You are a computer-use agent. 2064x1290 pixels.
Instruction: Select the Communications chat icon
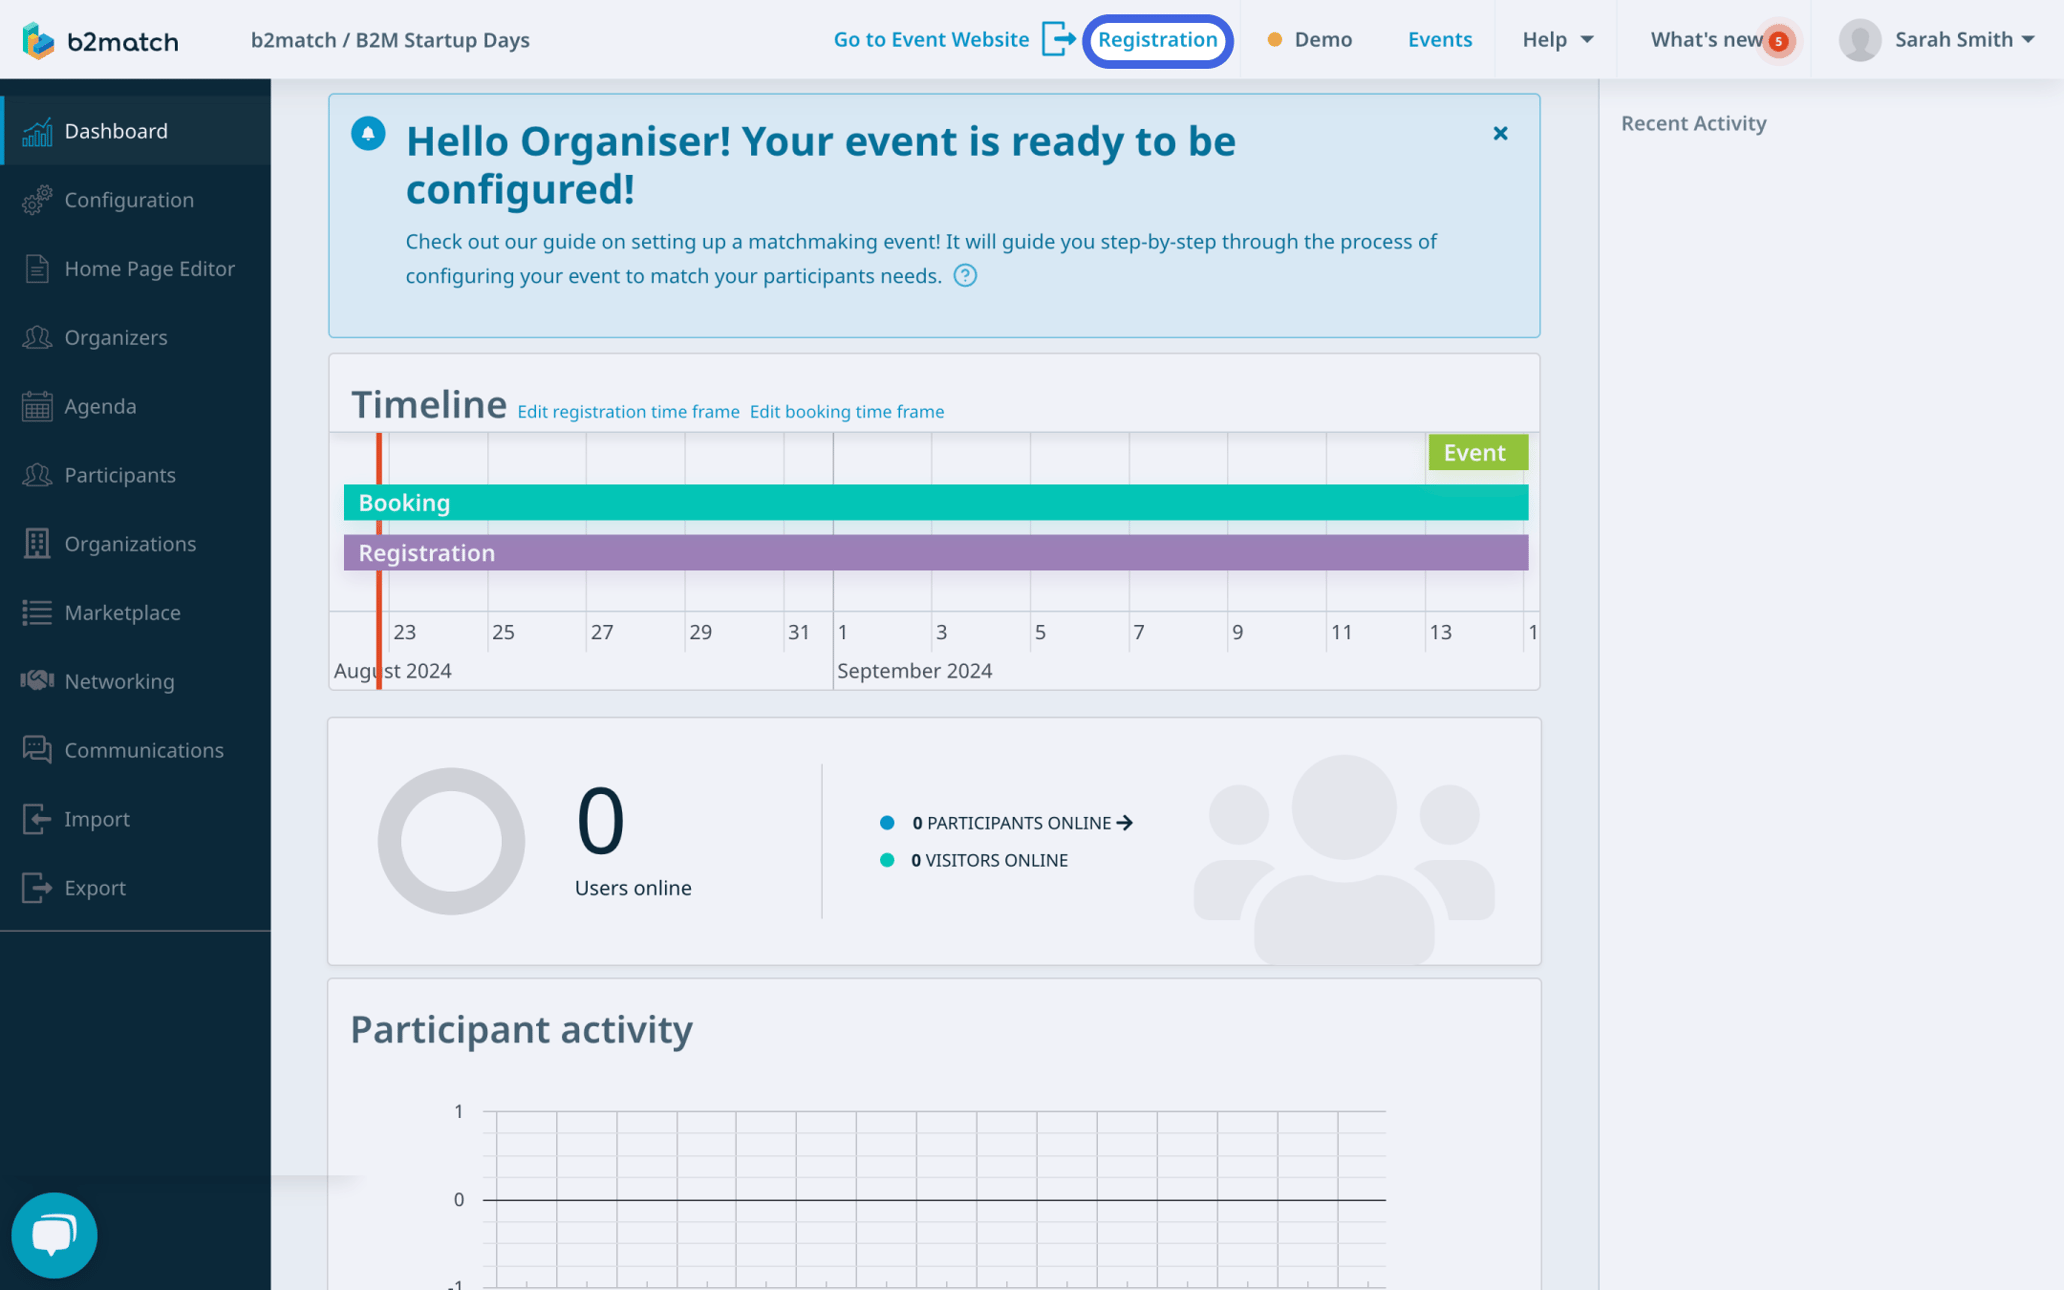[36, 749]
